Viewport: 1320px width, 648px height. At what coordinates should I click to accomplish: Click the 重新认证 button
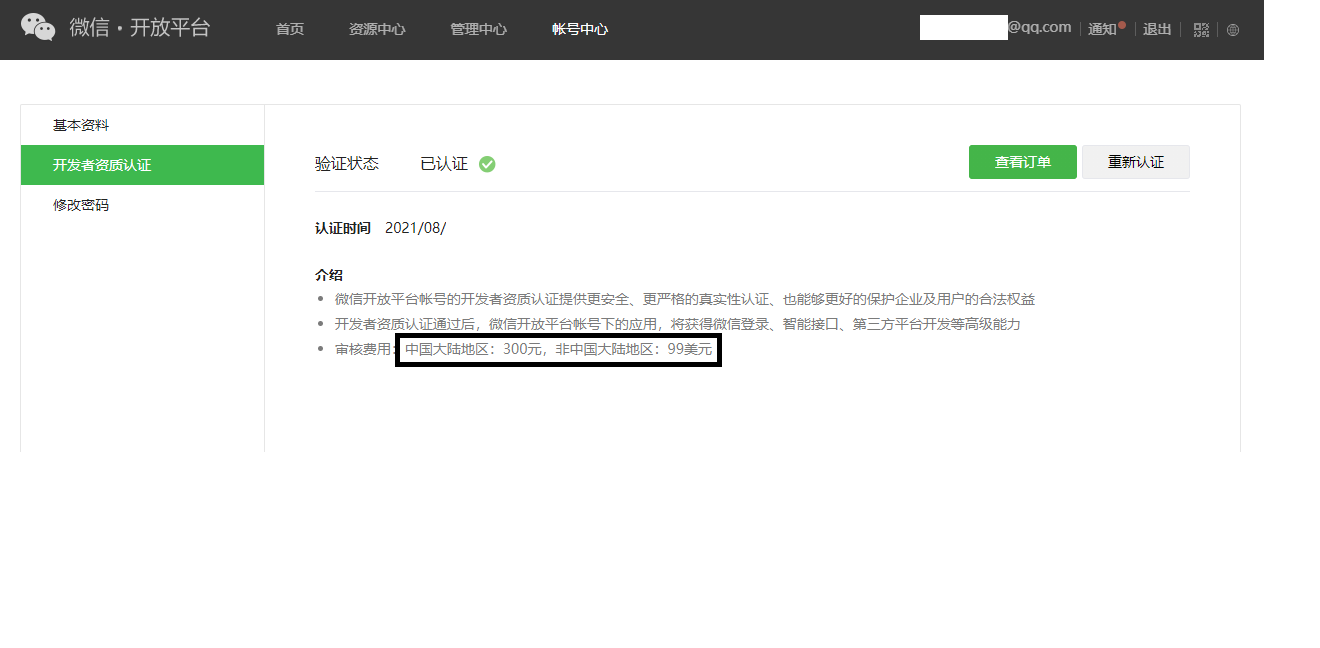[x=1135, y=162]
